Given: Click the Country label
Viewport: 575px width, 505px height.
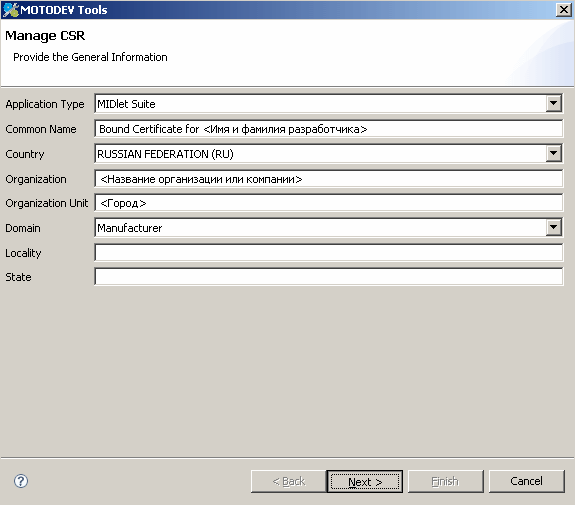Looking at the screenshot, I should pos(25,154).
